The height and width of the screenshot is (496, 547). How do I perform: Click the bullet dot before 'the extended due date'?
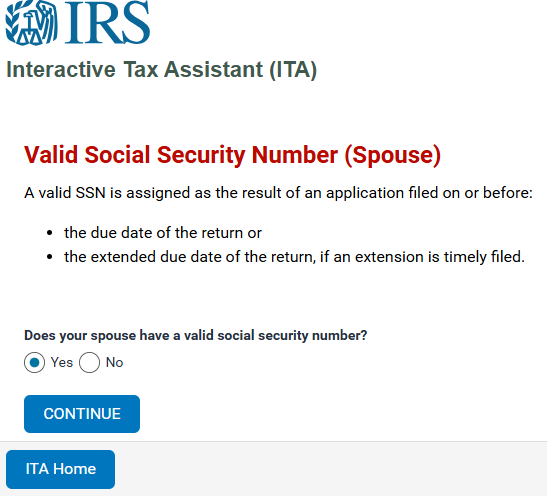[50, 257]
